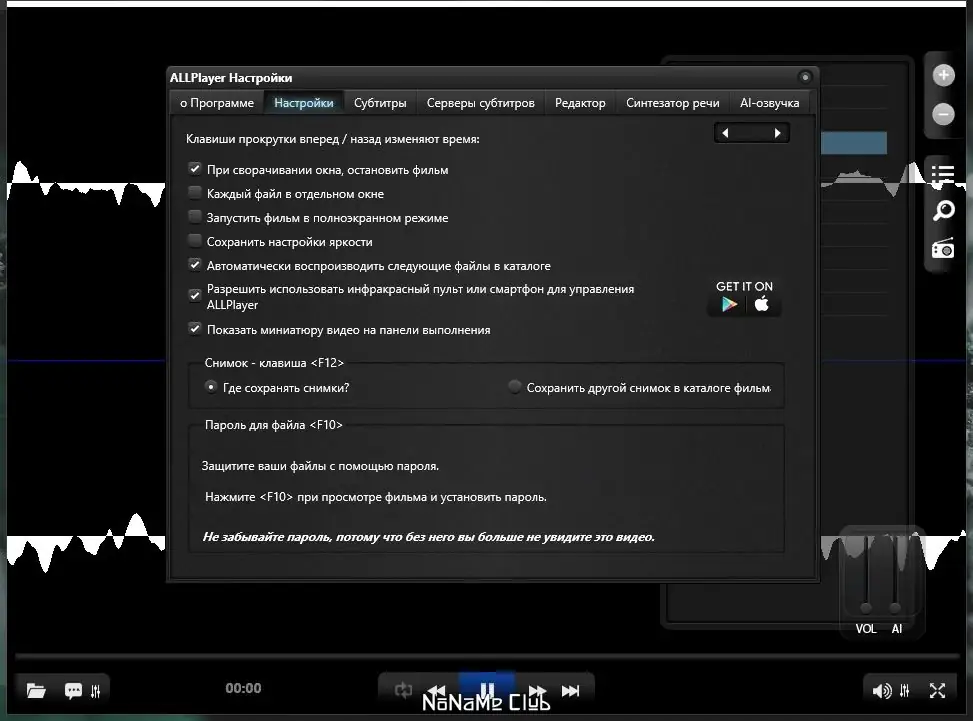Click the fast-forward button
Viewport: 973px width, 721px height.
pos(537,690)
